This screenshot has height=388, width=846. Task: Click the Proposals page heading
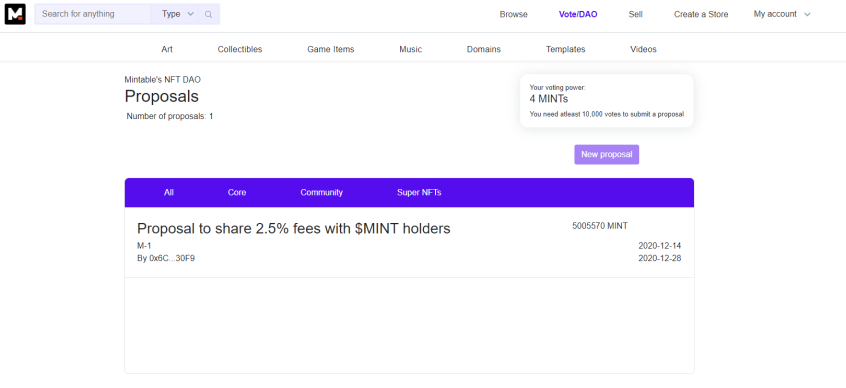point(161,97)
